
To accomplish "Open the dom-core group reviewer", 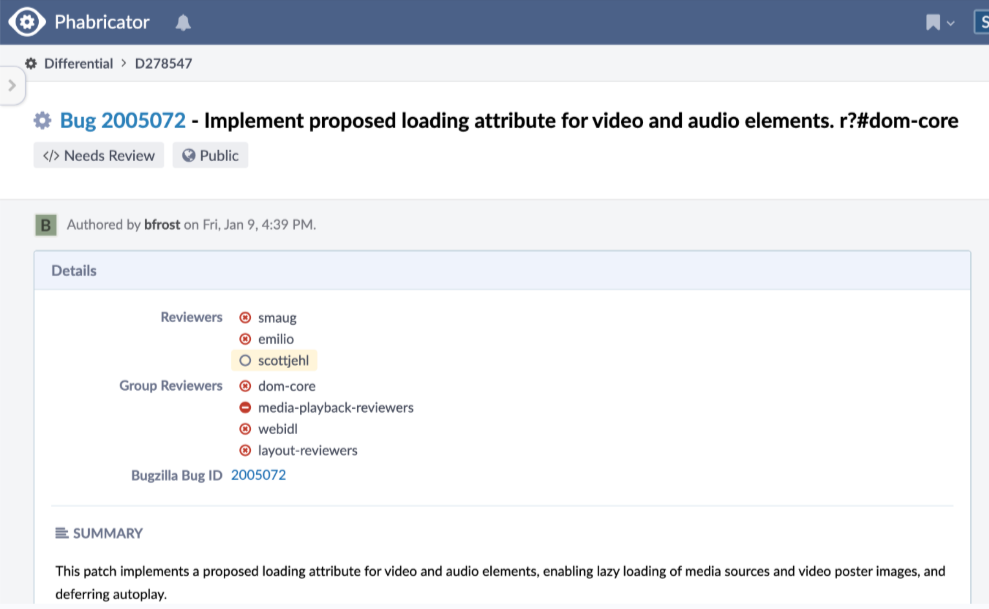I will click(x=286, y=386).
